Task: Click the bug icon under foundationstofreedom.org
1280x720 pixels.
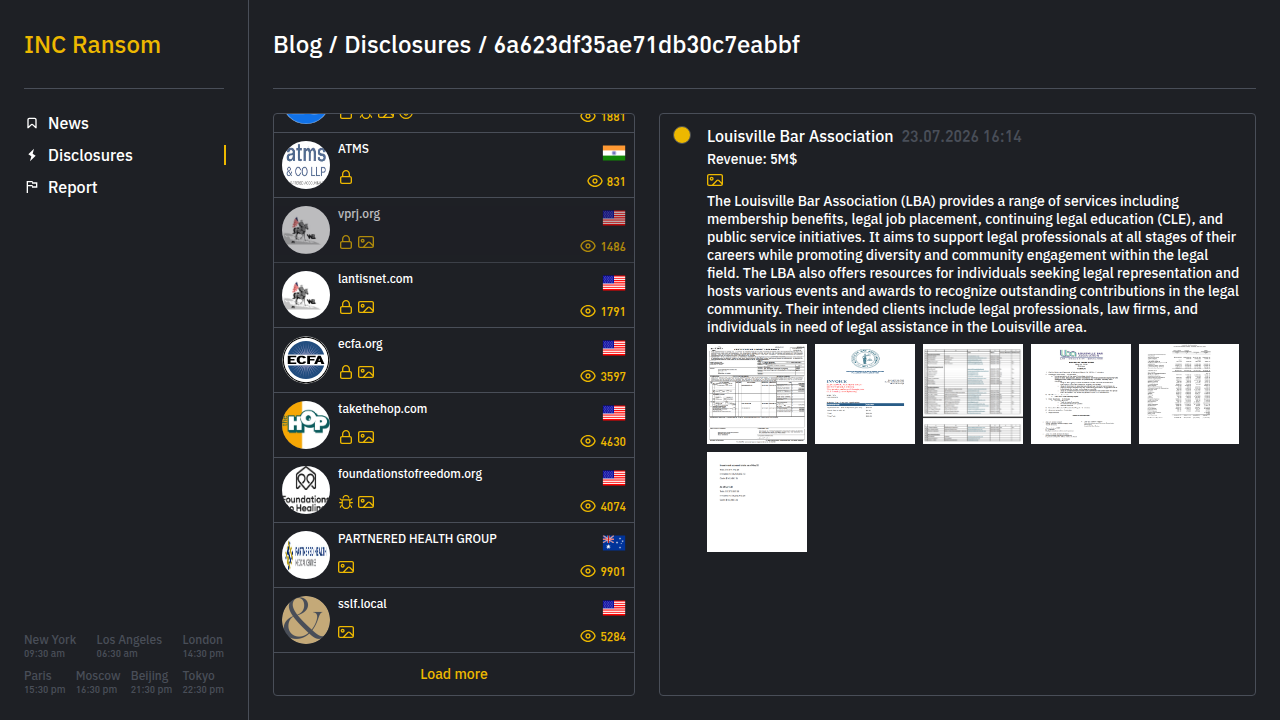Action: [x=346, y=502]
